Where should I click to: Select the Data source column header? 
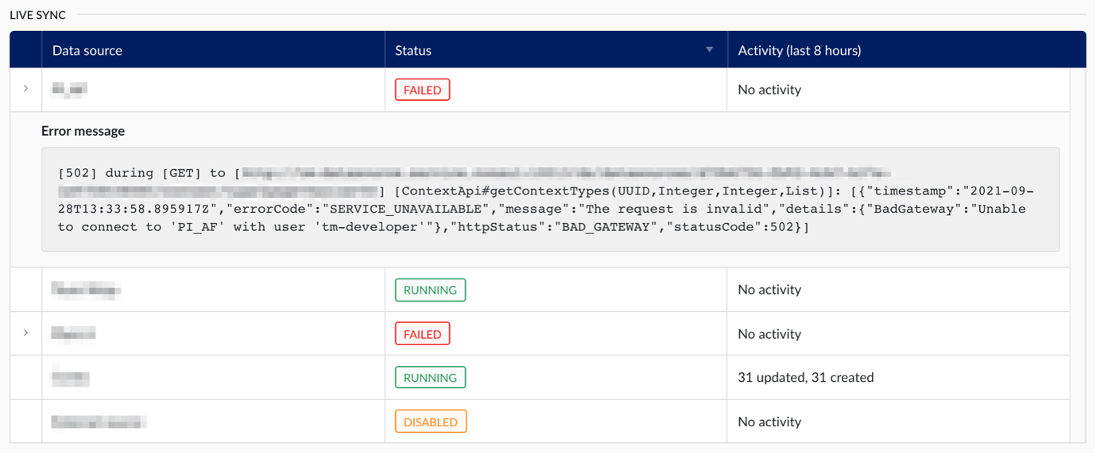(x=88, y=50)
